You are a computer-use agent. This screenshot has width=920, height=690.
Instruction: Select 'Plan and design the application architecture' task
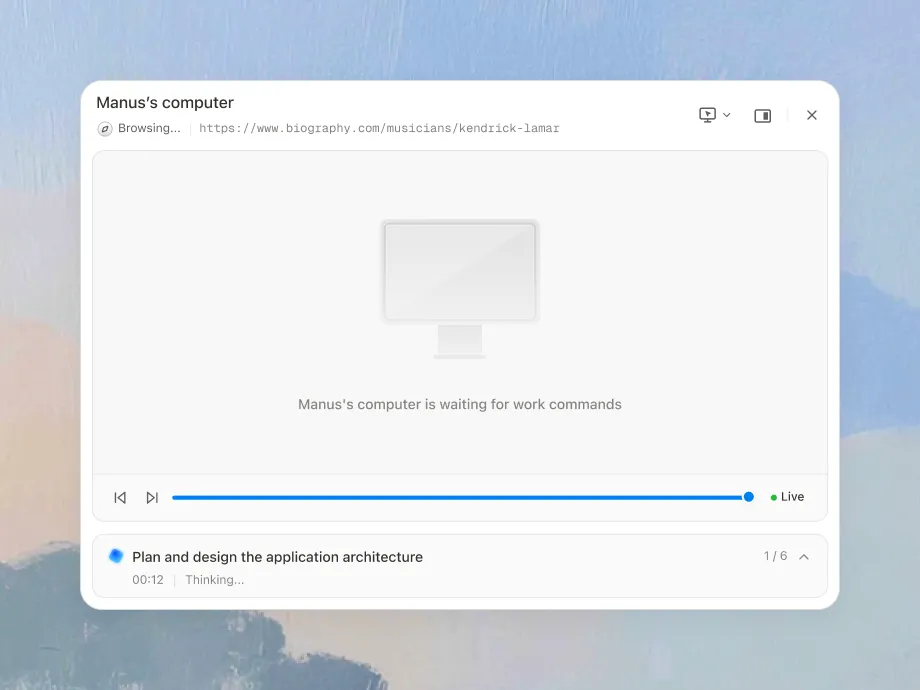coord(277,557)
